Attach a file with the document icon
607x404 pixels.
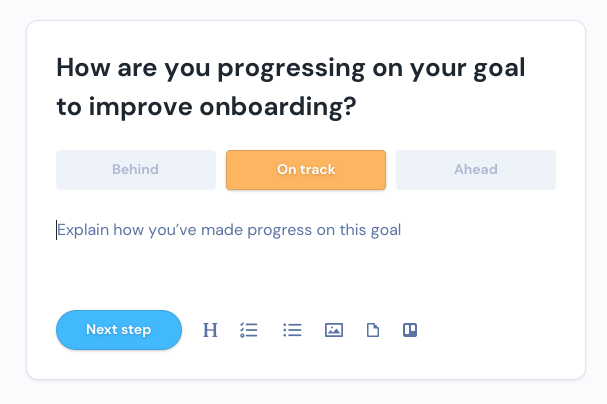pos(373,330)
